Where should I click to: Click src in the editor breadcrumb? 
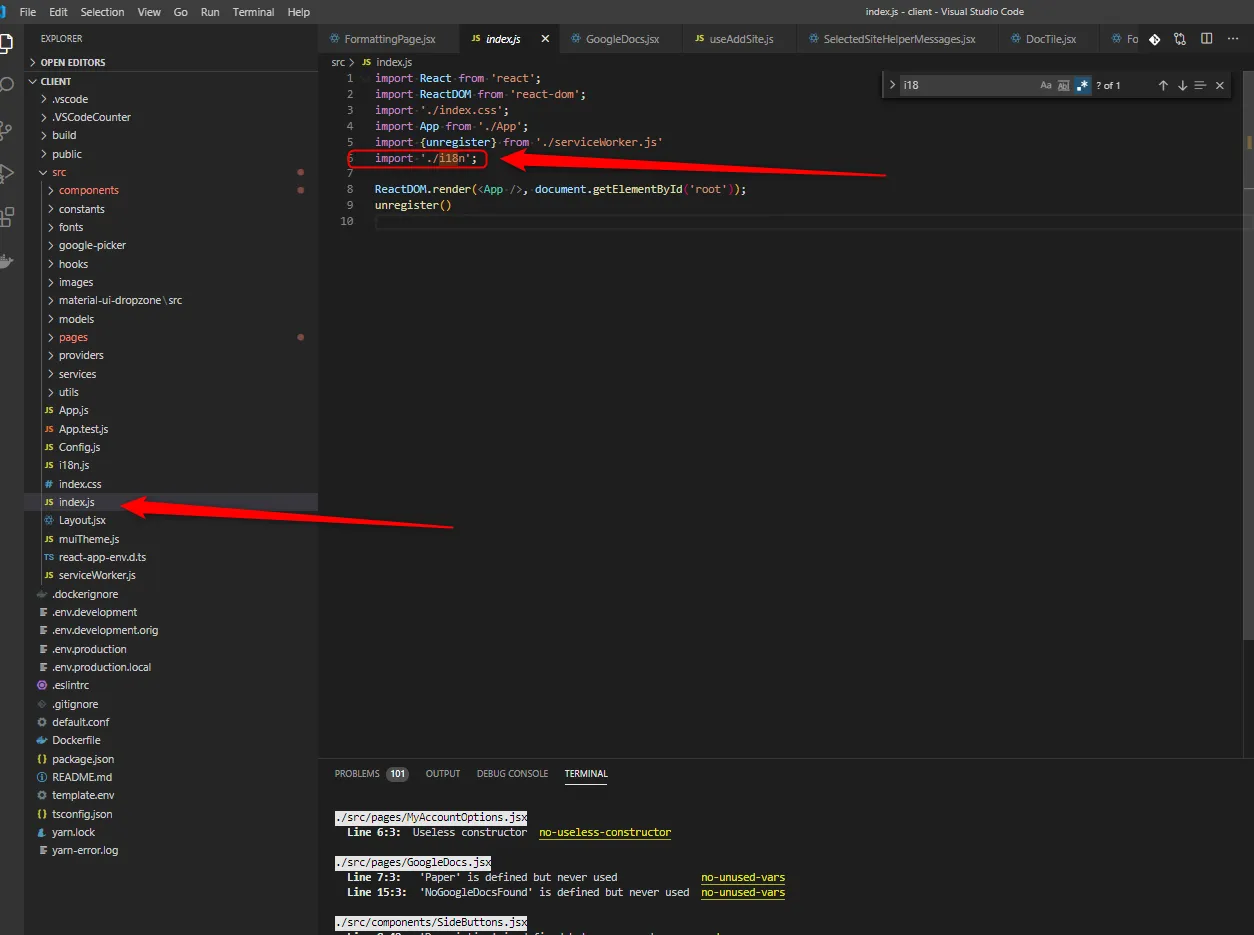point(338,62)
